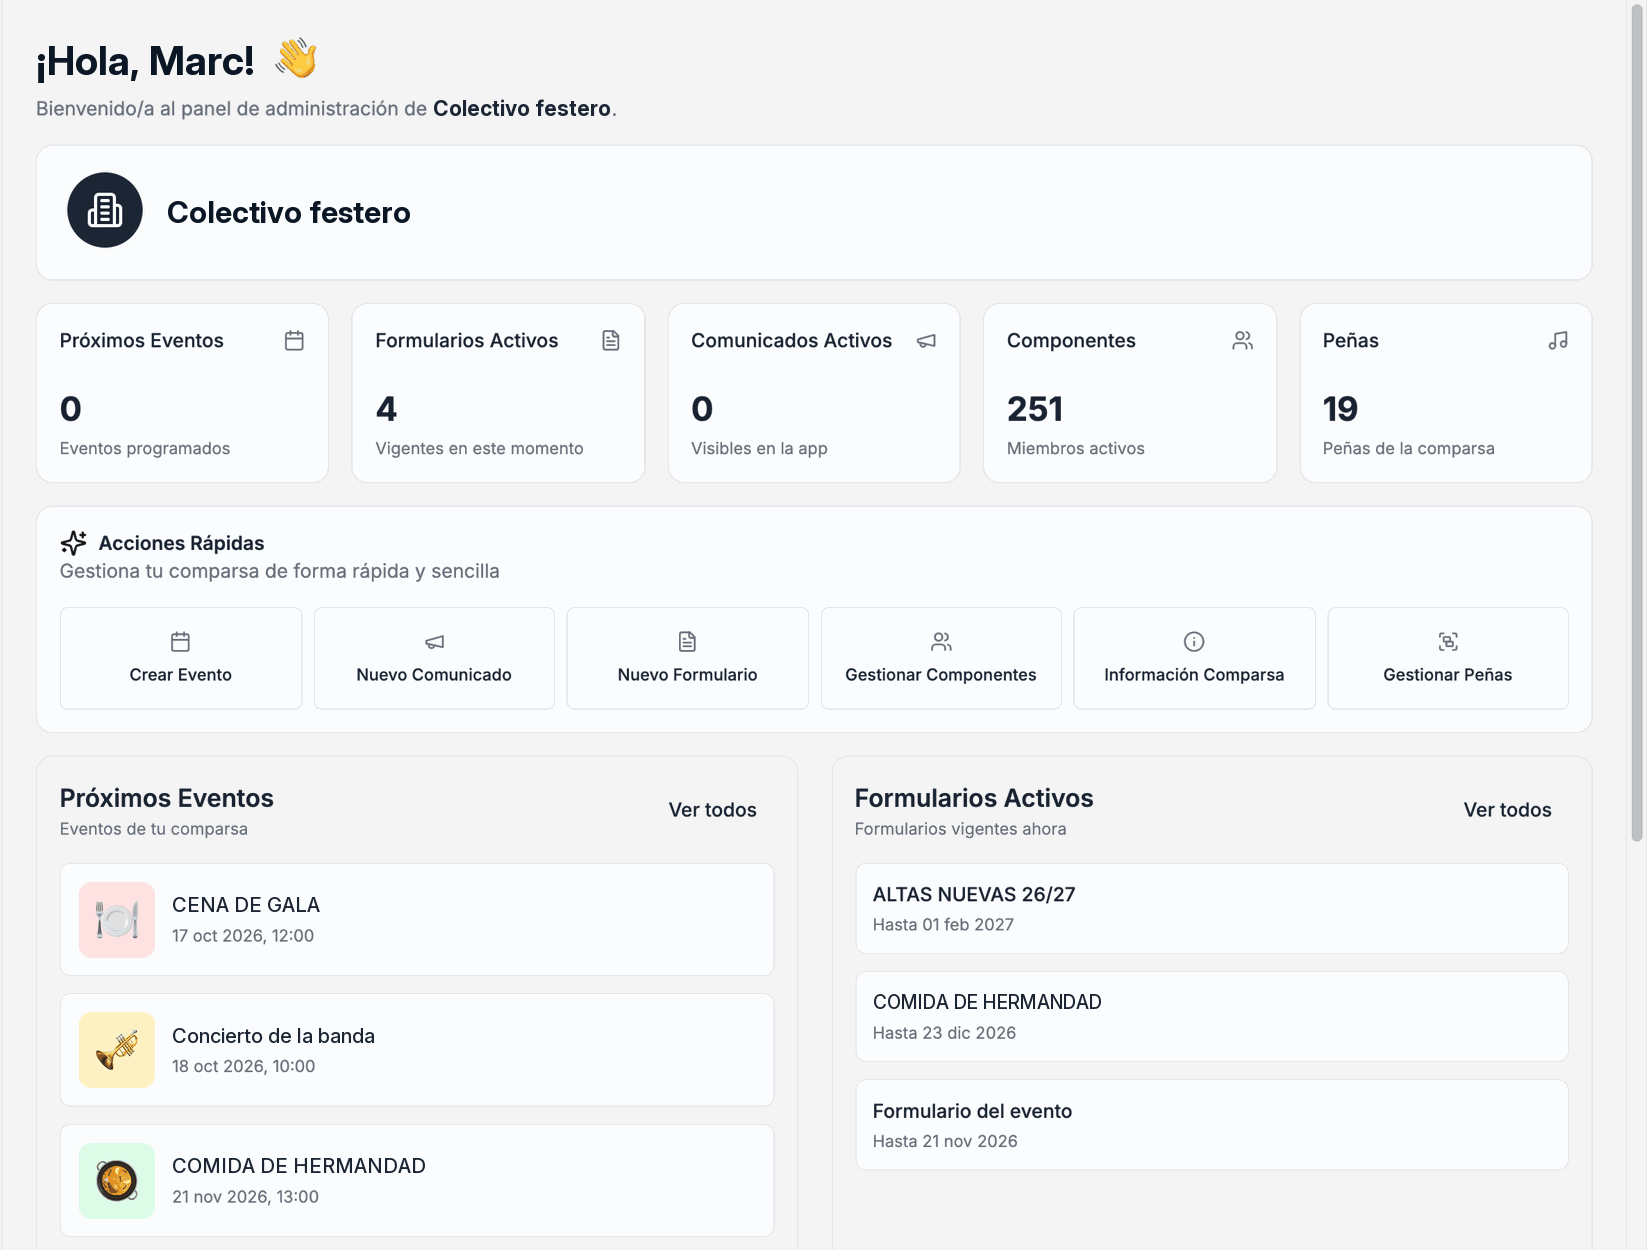Click the people icon in Componentes card
Image resolution: width=1647 pixels, height=1250 pixels.
[x=1243, y=341]
